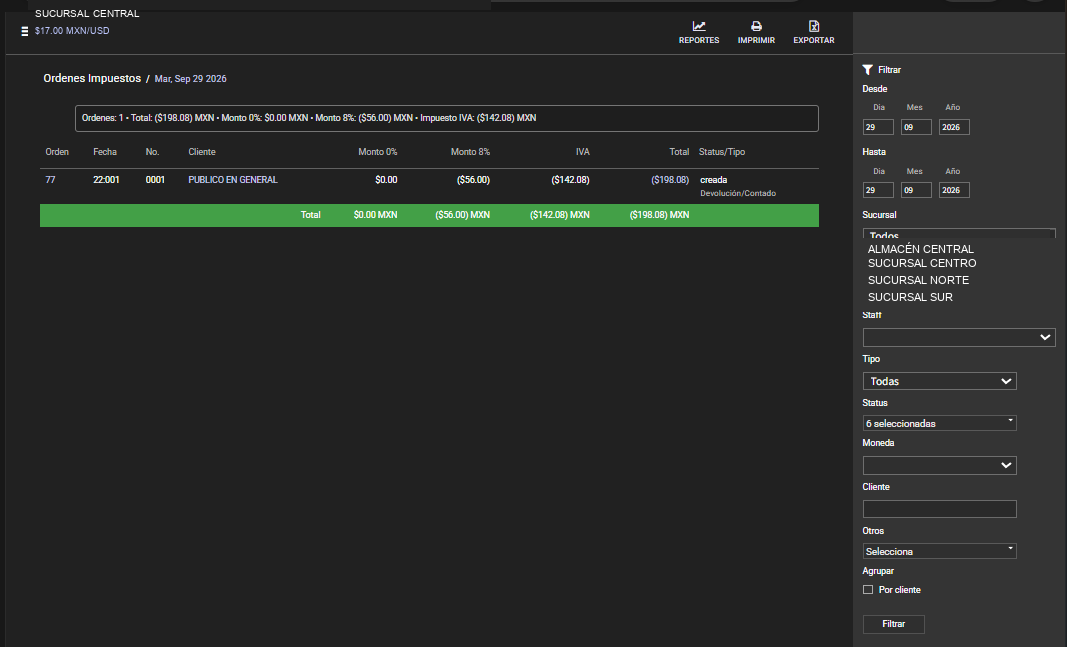Viewport: 1067px width, 647px height.
Task: Click the Monto 8% column header
Action: coord(470,152)
